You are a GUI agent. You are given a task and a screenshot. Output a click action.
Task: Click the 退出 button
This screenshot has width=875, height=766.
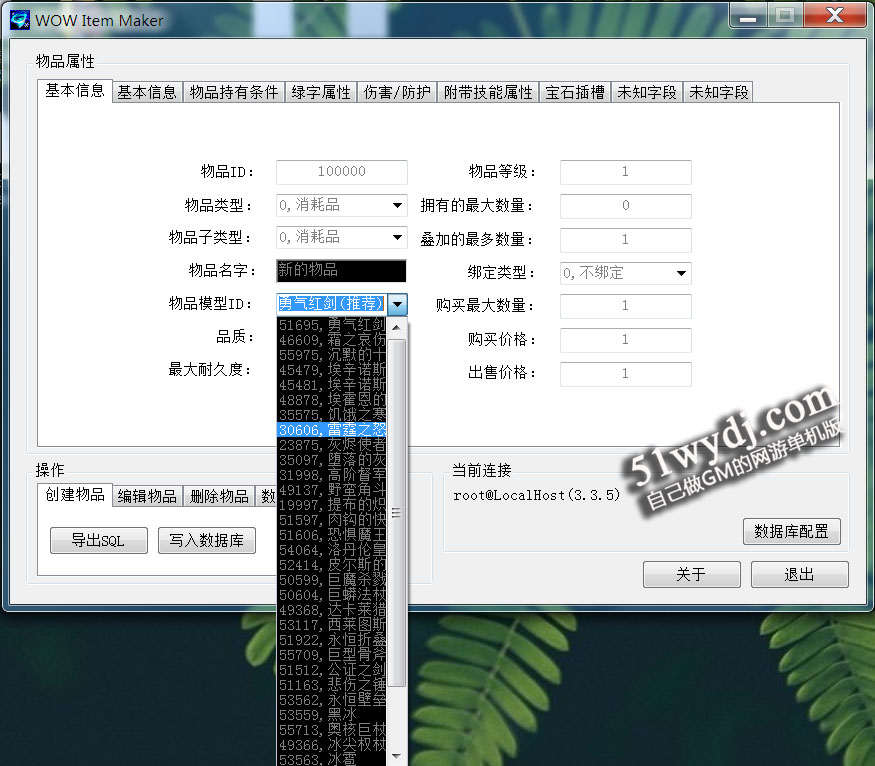point(800,574)
